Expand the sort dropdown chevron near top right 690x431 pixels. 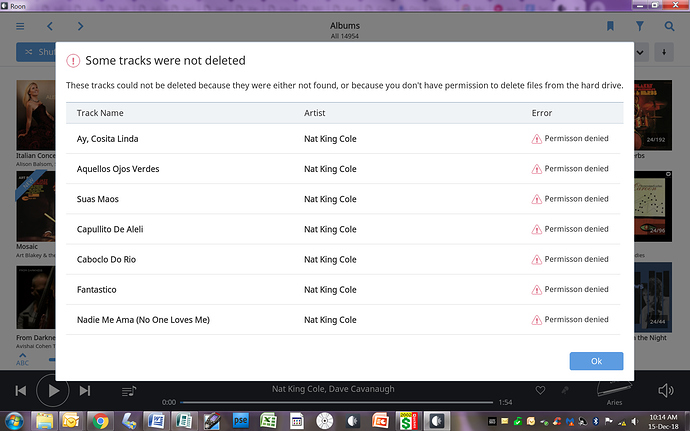[x=640, y=52]
